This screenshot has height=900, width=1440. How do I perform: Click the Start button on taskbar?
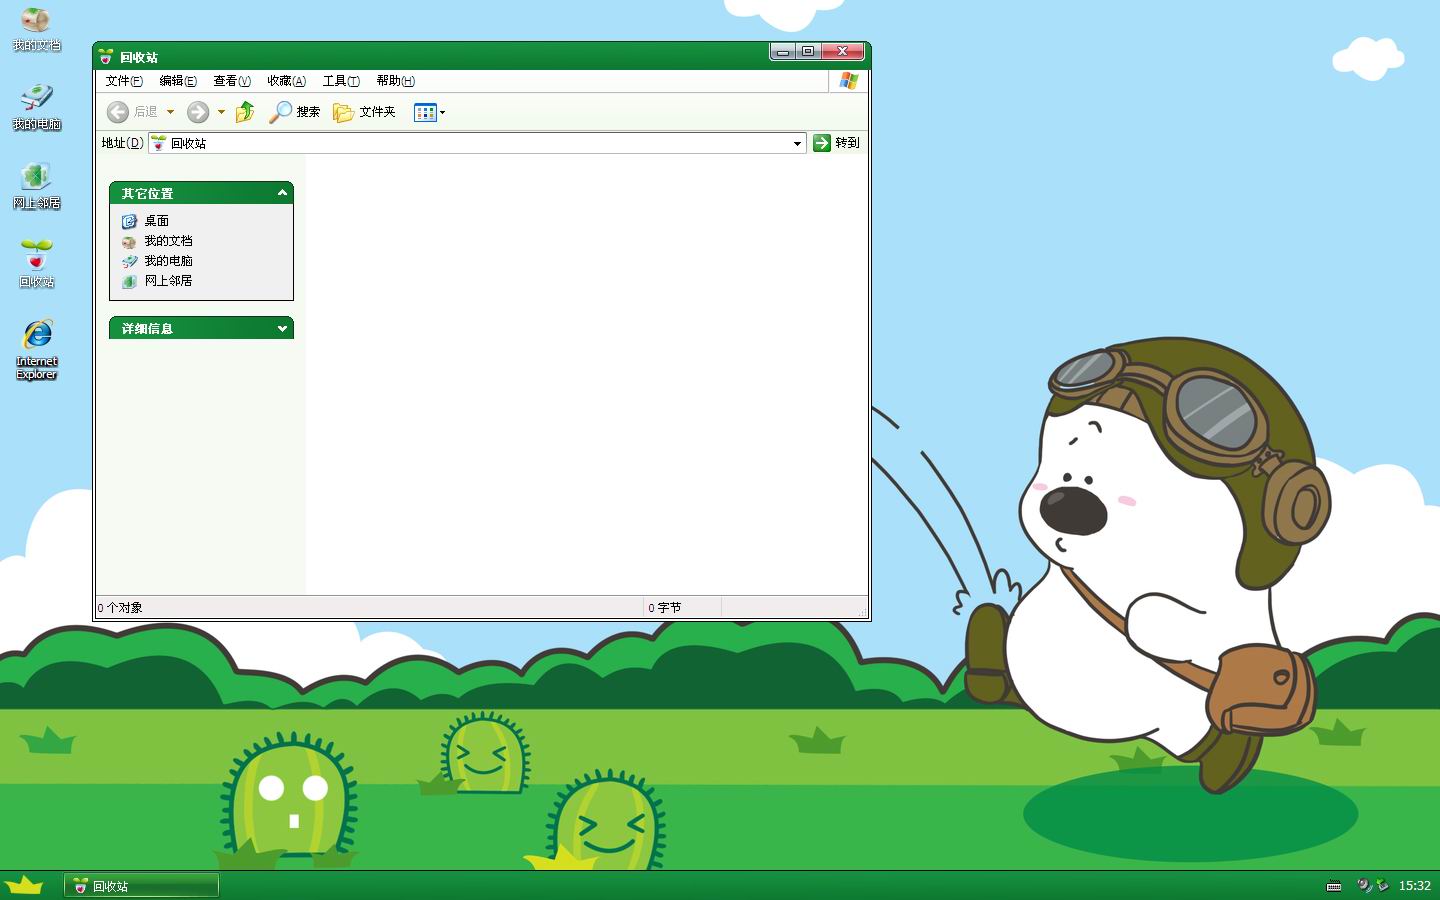pyautogui.click(x=24, y=885)
